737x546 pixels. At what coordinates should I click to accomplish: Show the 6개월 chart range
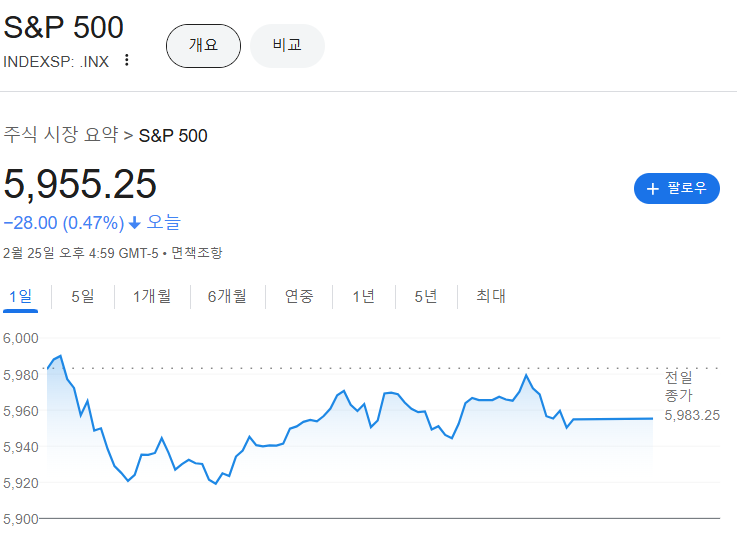pyautogui.click(x=227, y=296)
